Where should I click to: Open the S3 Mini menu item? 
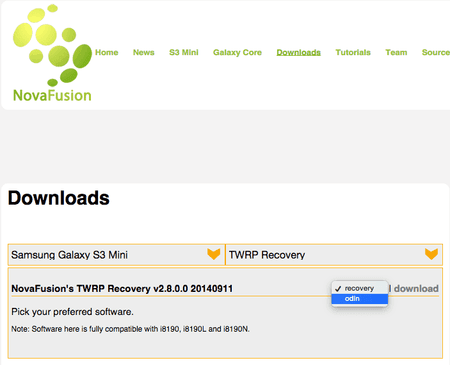(184, 52)
